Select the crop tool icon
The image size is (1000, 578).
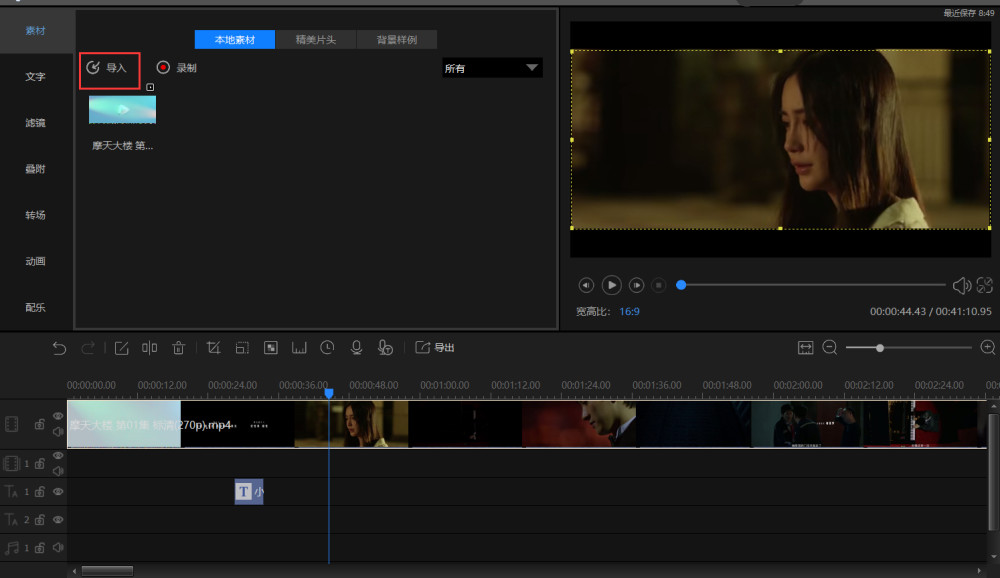[213, 348]
